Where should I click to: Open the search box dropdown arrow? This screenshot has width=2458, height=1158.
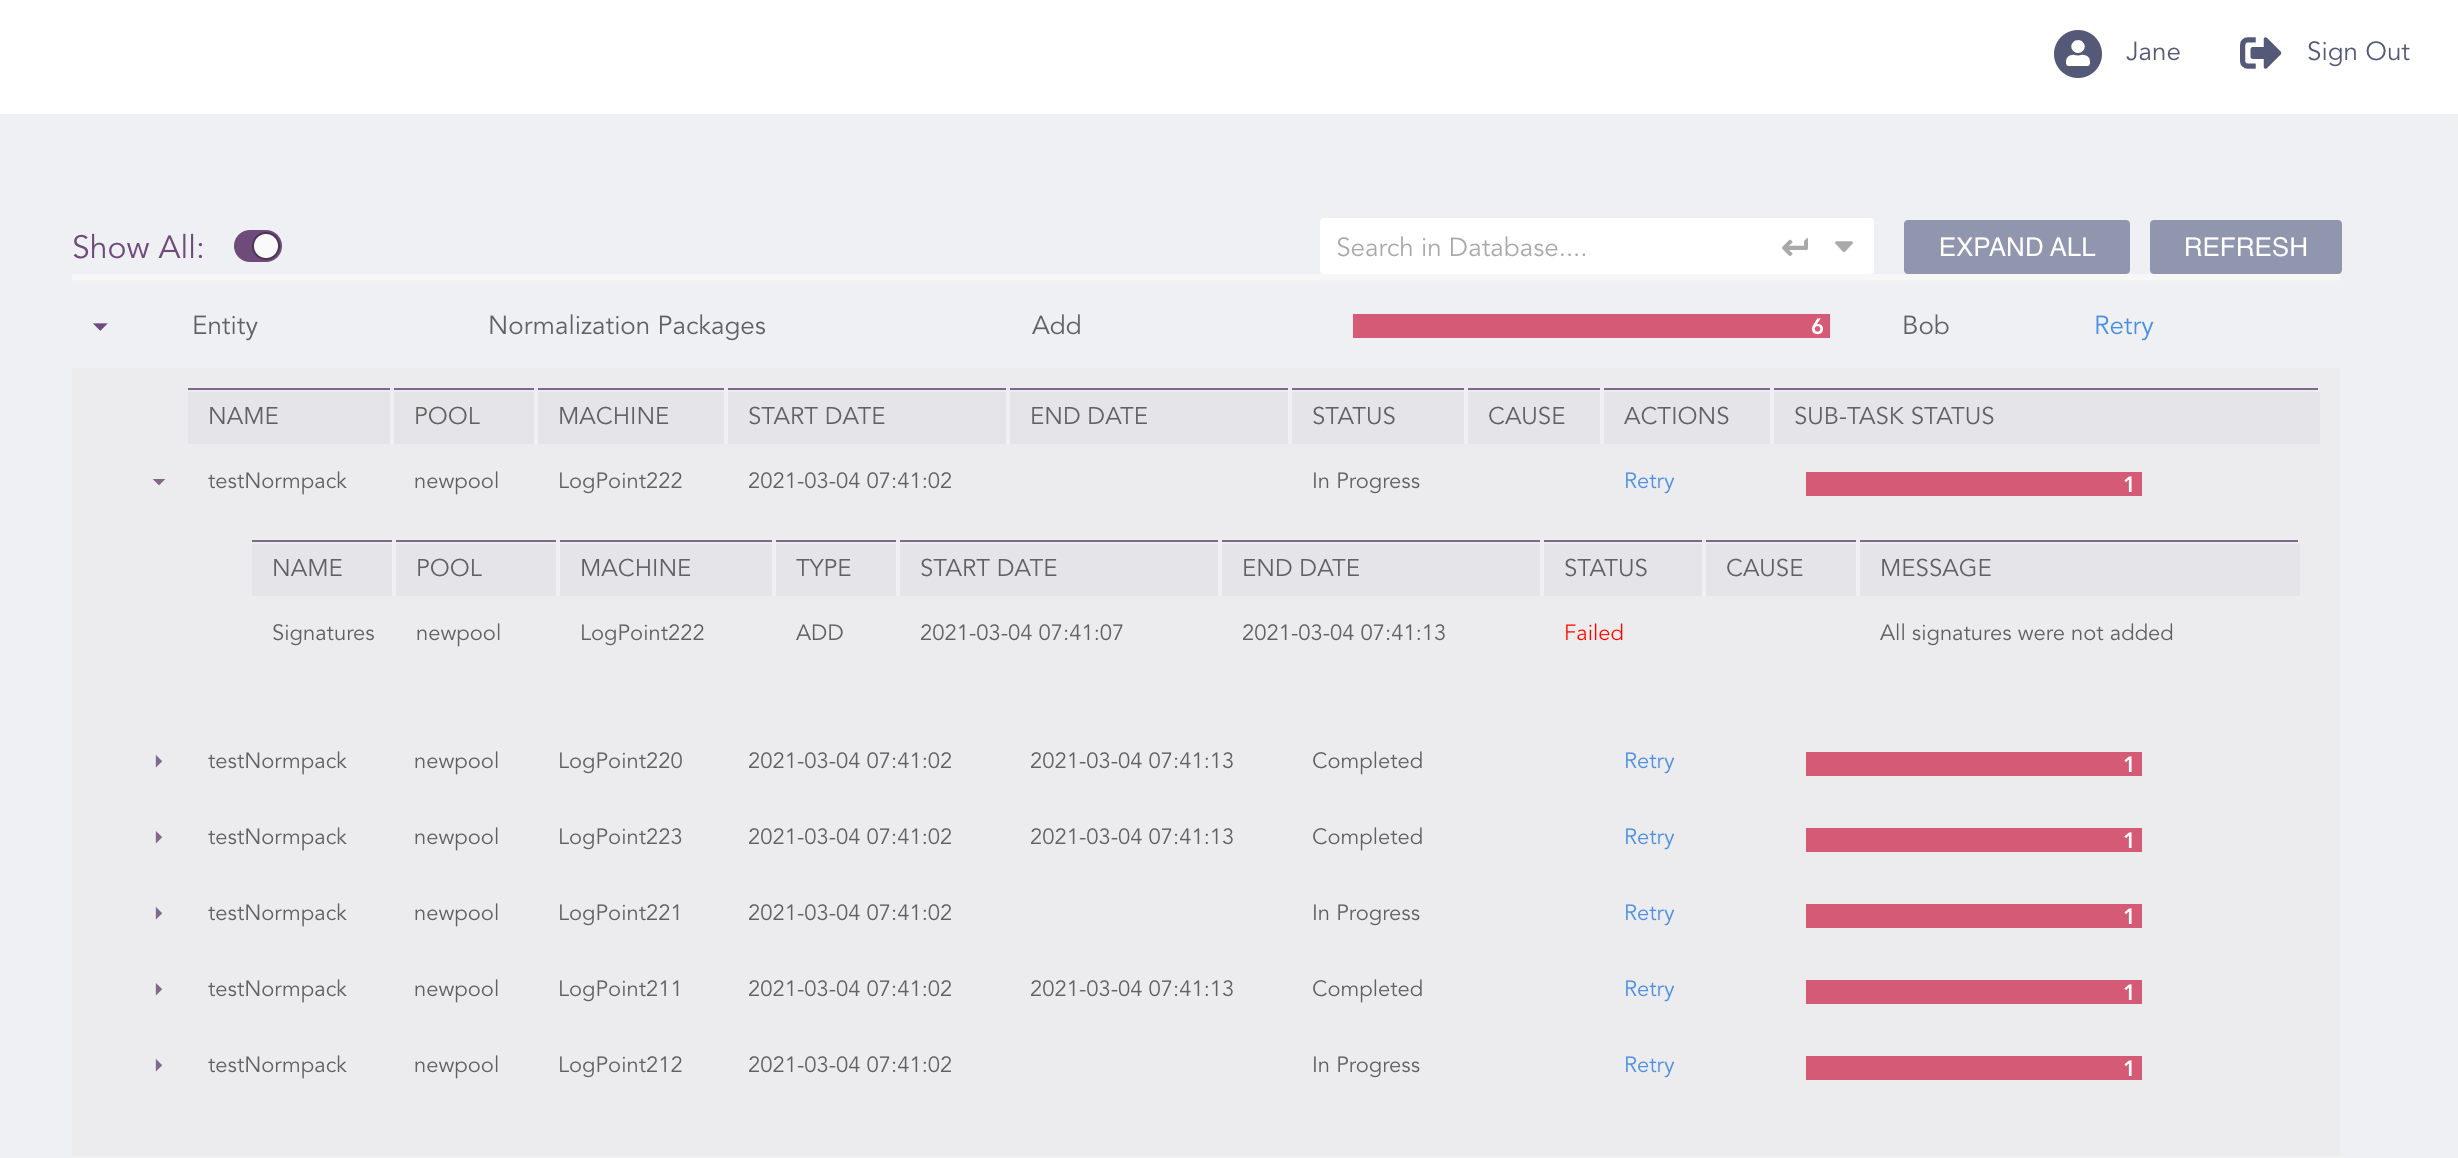(x=1844, y=247)
